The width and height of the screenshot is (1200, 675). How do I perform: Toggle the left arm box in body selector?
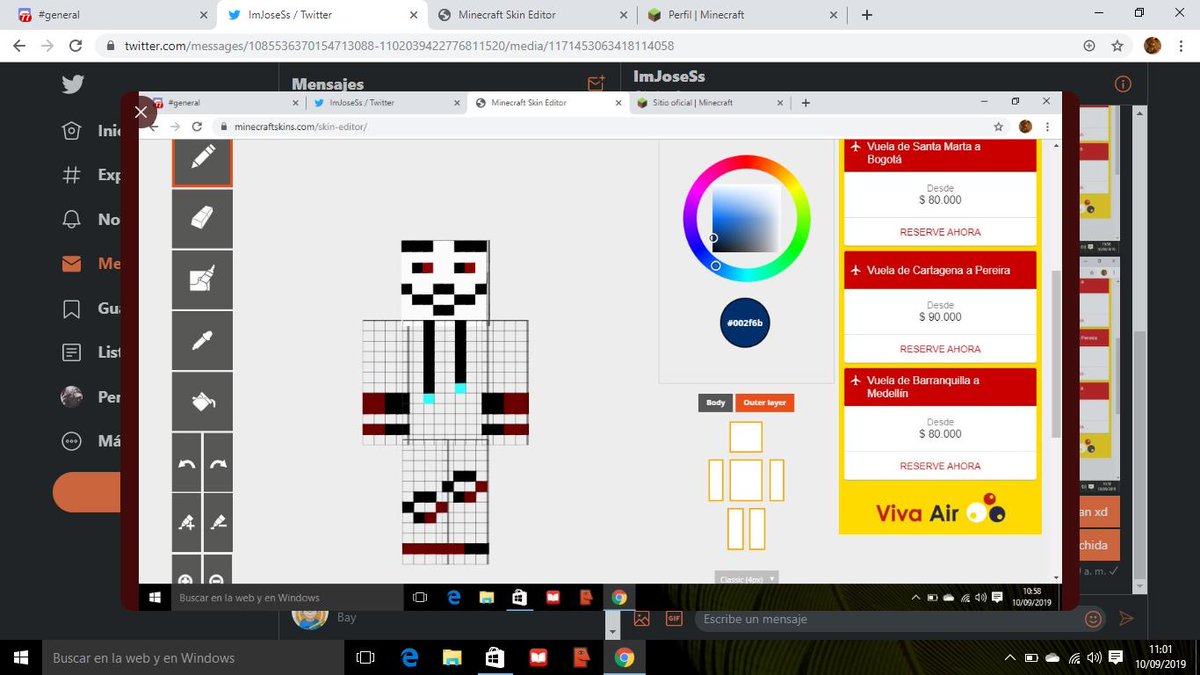(x=716, y=480)
